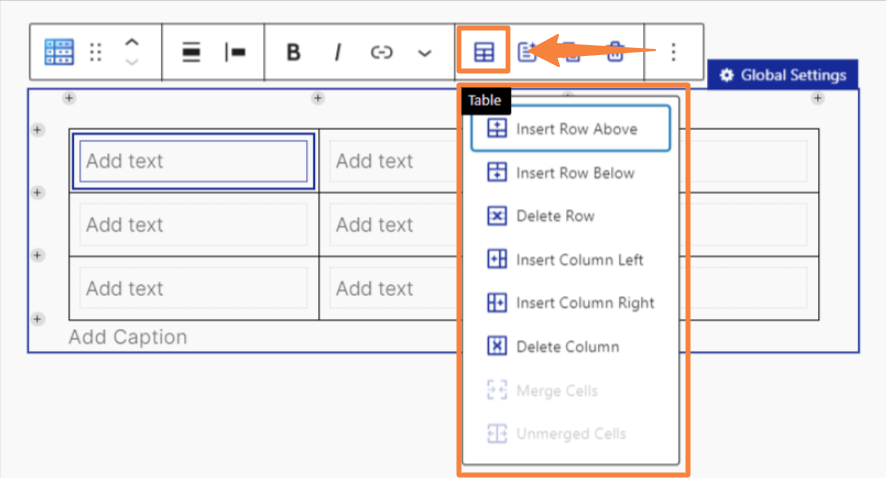
Task: Click the Unmerged Cells menu entry
Action: [x=571, y=434]
